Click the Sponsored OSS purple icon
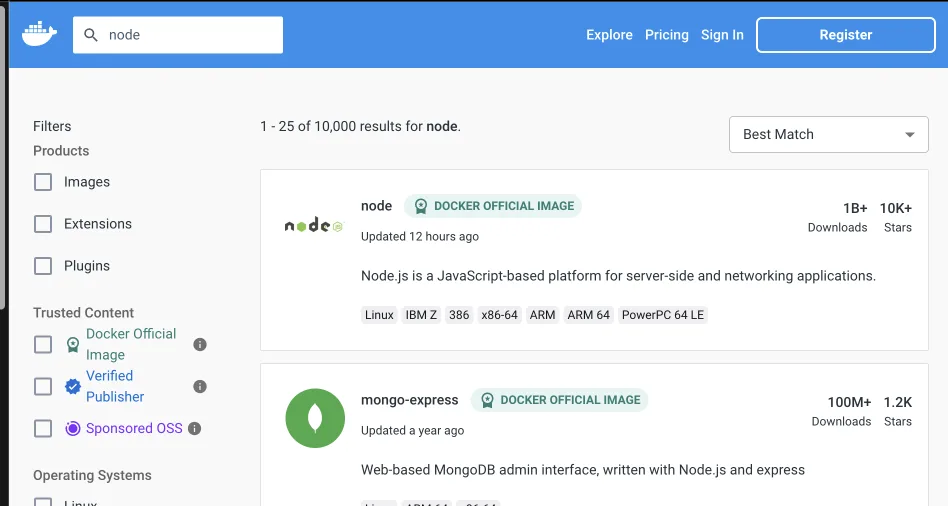The width and height of the screenshot is (948, 506). [x=73, y=429]
